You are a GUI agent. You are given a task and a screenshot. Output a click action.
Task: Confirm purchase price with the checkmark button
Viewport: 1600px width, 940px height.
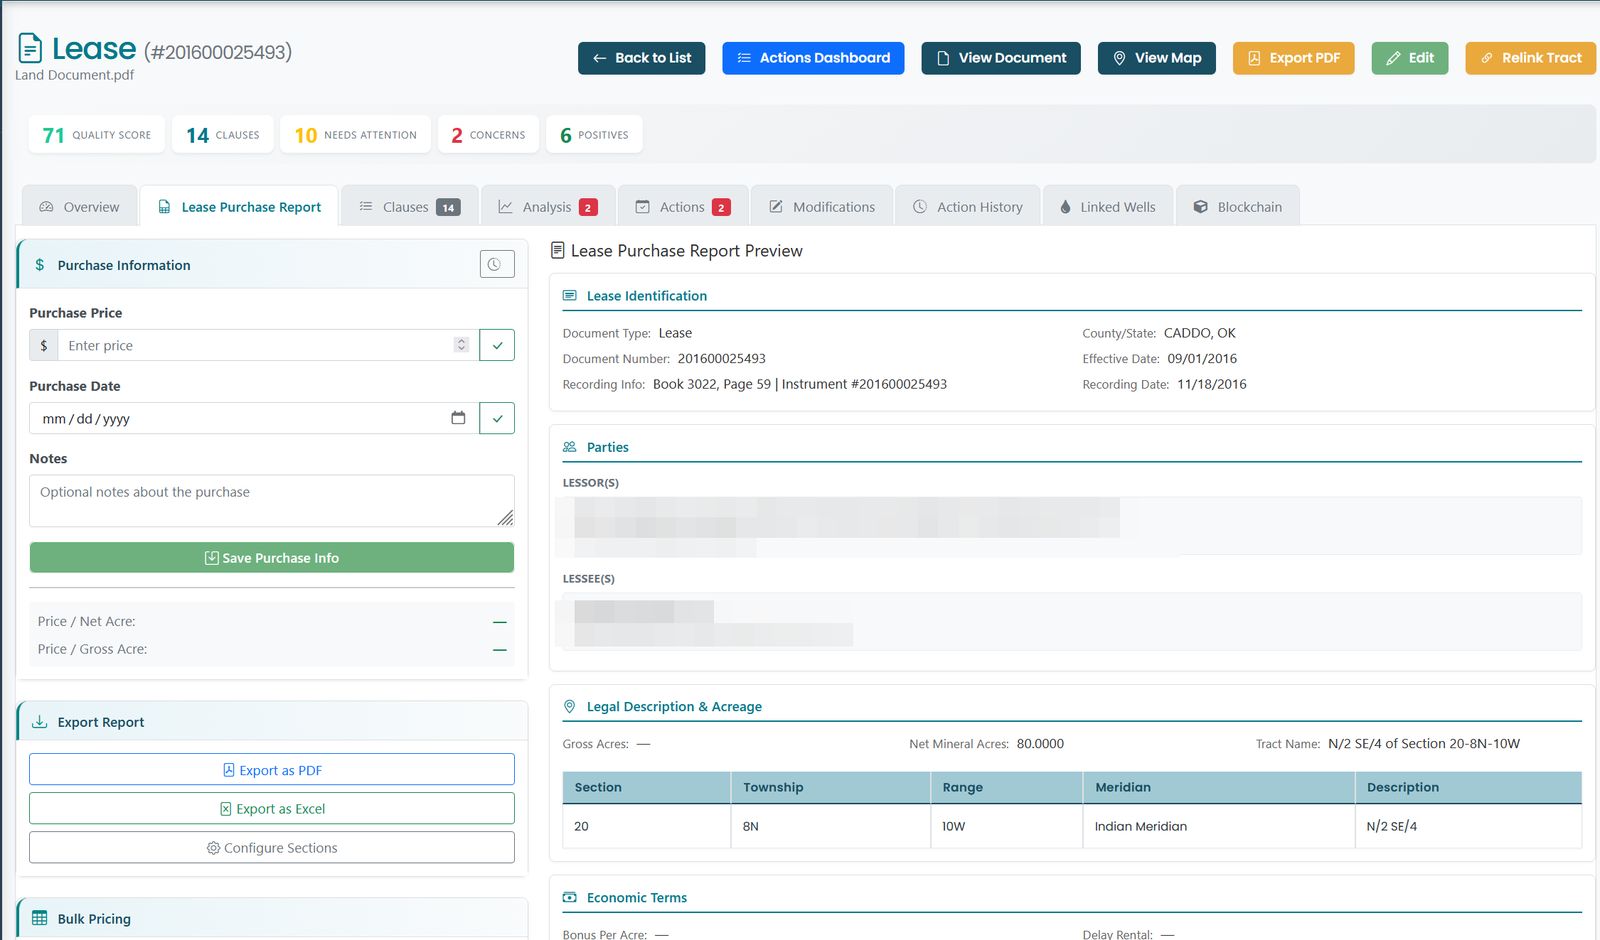[x=497, y=345]
